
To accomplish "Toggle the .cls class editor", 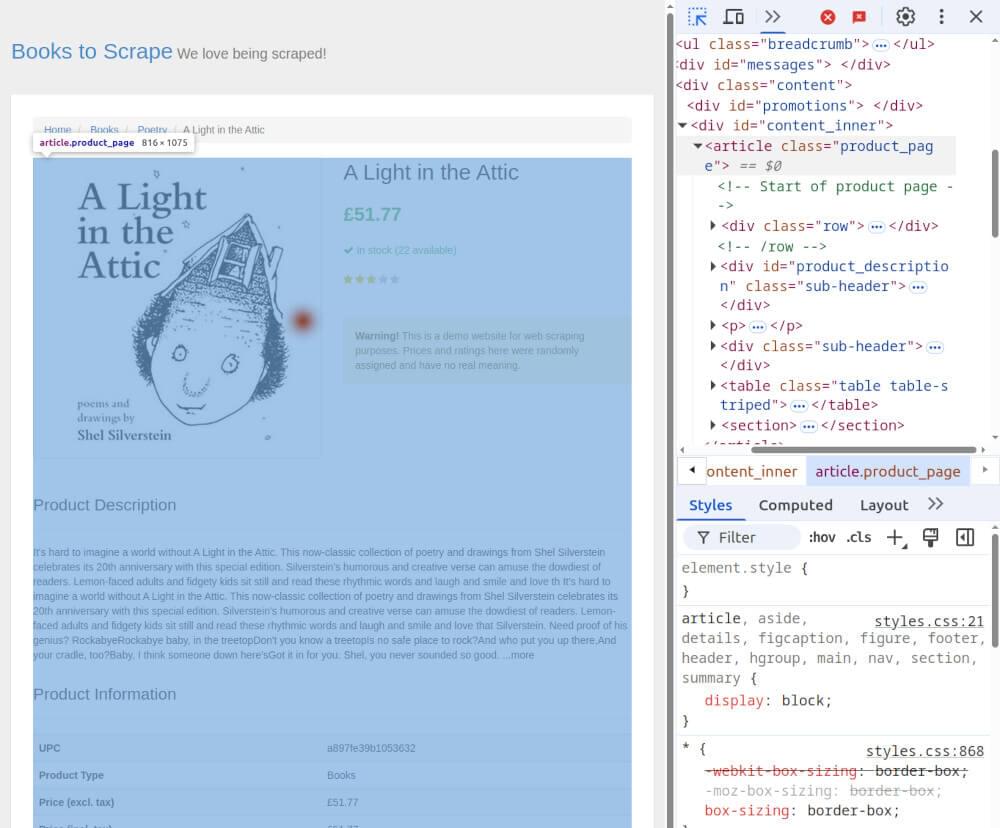I will point(858,537).
